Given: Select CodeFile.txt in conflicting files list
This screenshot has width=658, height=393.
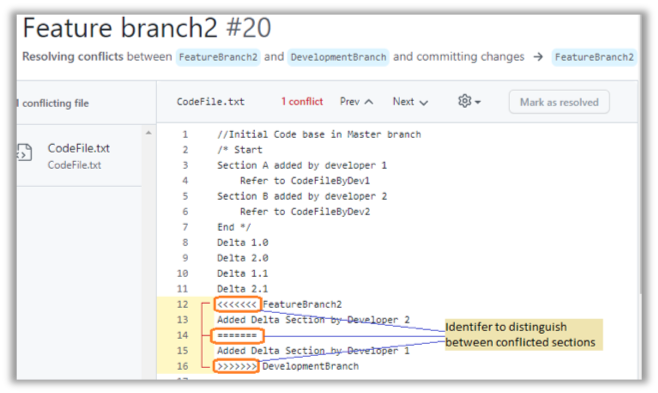Looking at the screenshot, I should pos(78,155).
